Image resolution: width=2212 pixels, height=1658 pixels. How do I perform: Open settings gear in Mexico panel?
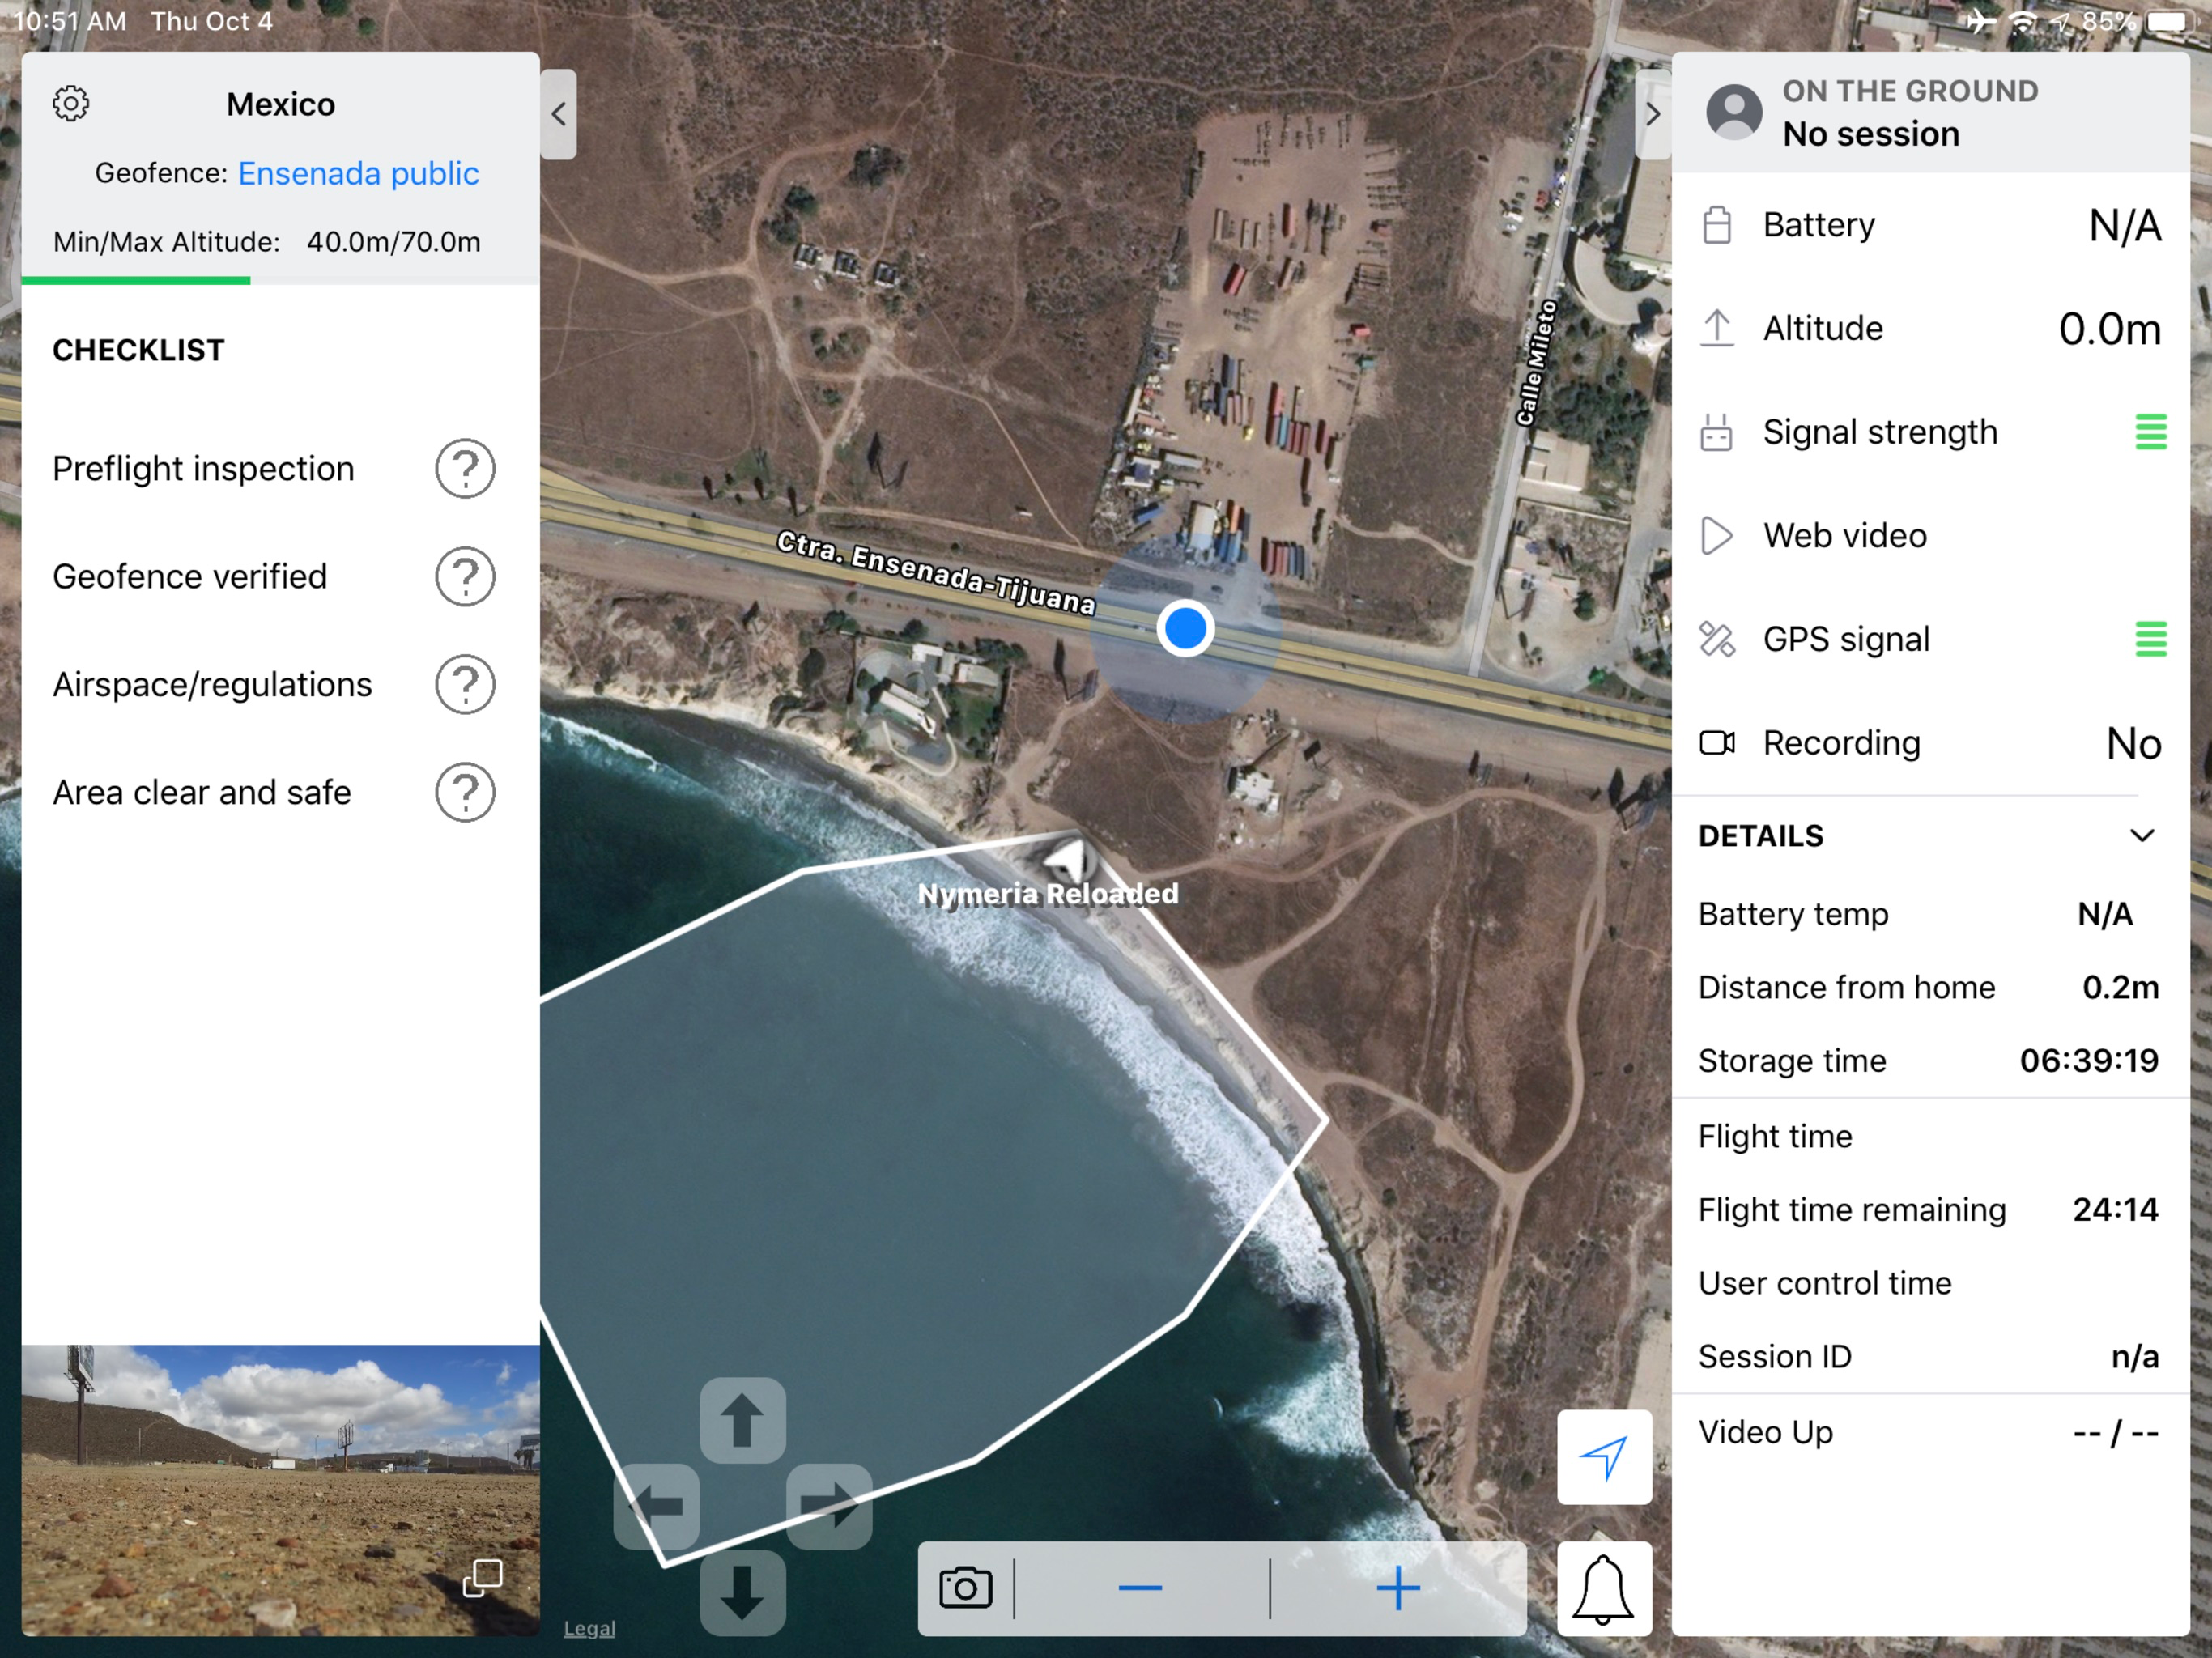click(71, 103)
